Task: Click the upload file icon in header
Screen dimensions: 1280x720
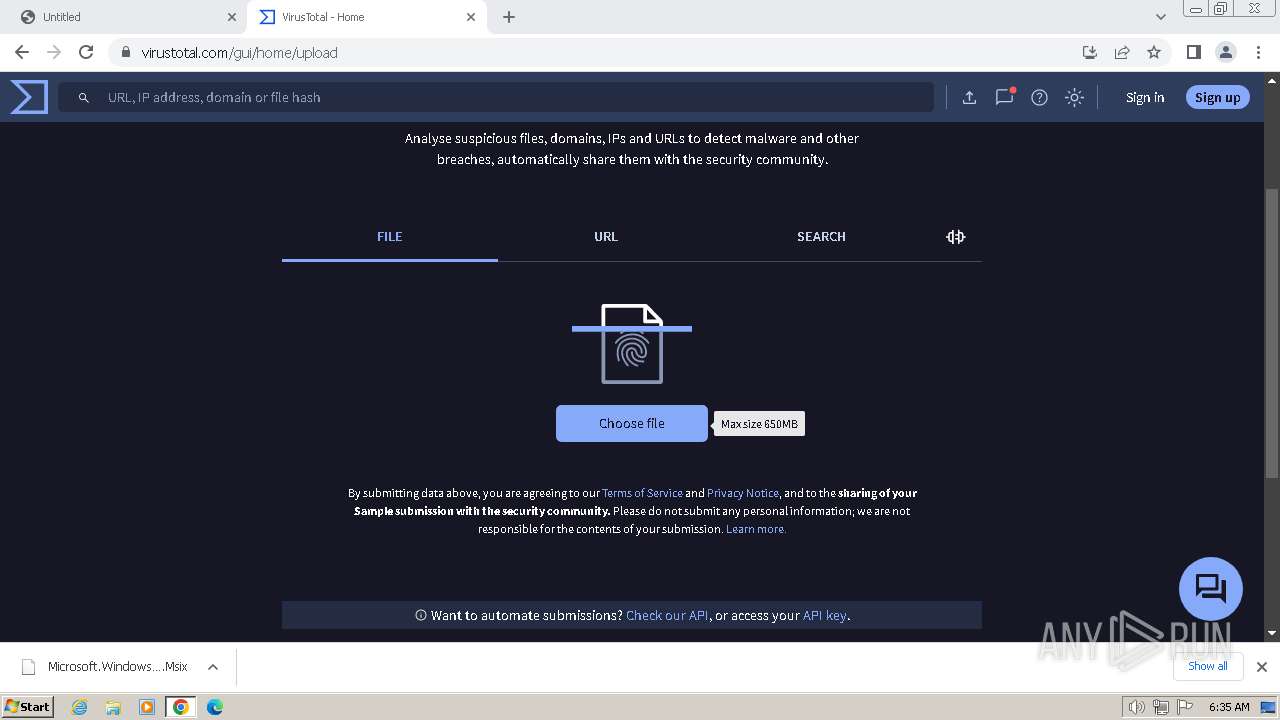Action: tap(969, 97)
